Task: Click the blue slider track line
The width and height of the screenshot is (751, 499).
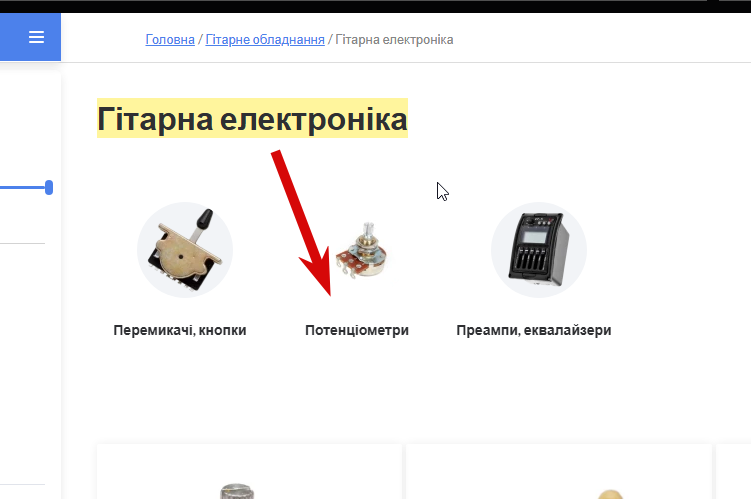Action: [23, 187]
